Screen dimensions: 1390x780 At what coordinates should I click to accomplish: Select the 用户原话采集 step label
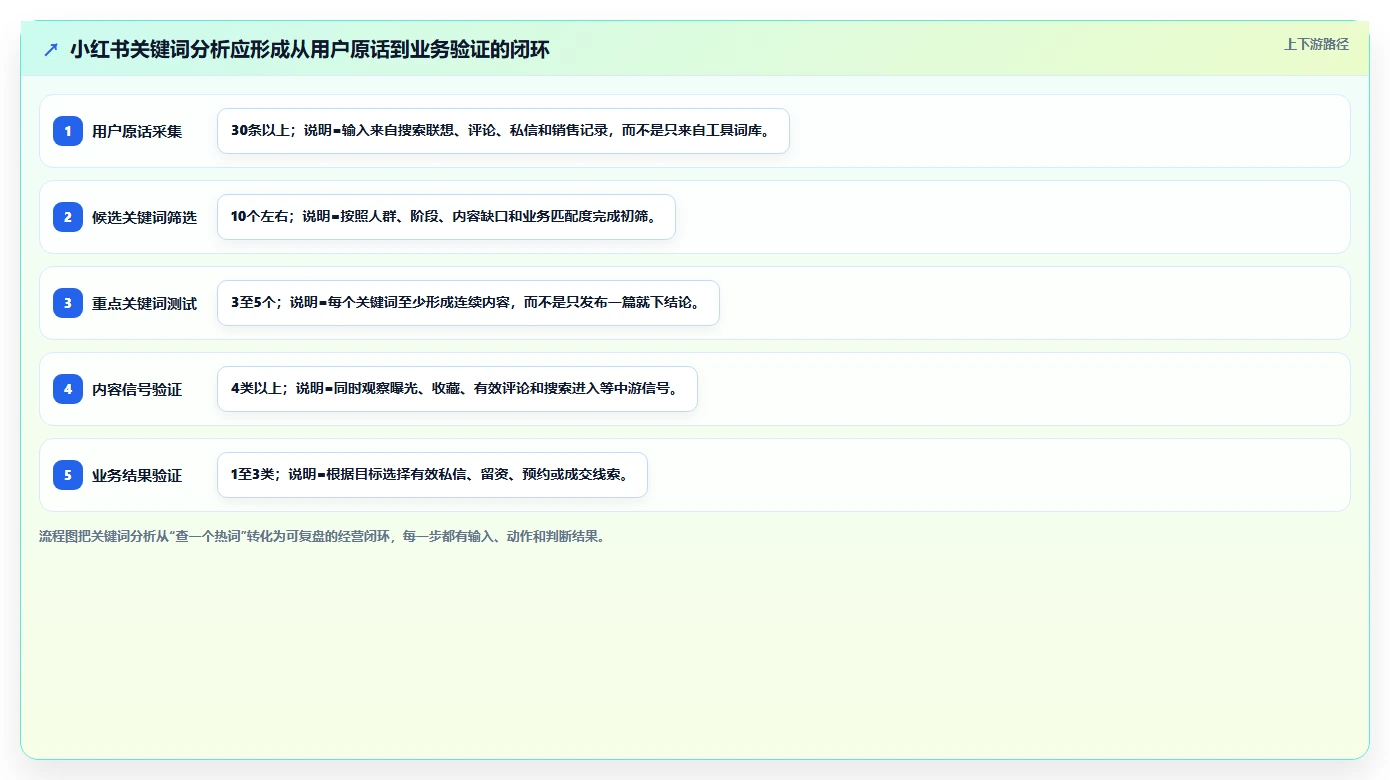[137, 131]
